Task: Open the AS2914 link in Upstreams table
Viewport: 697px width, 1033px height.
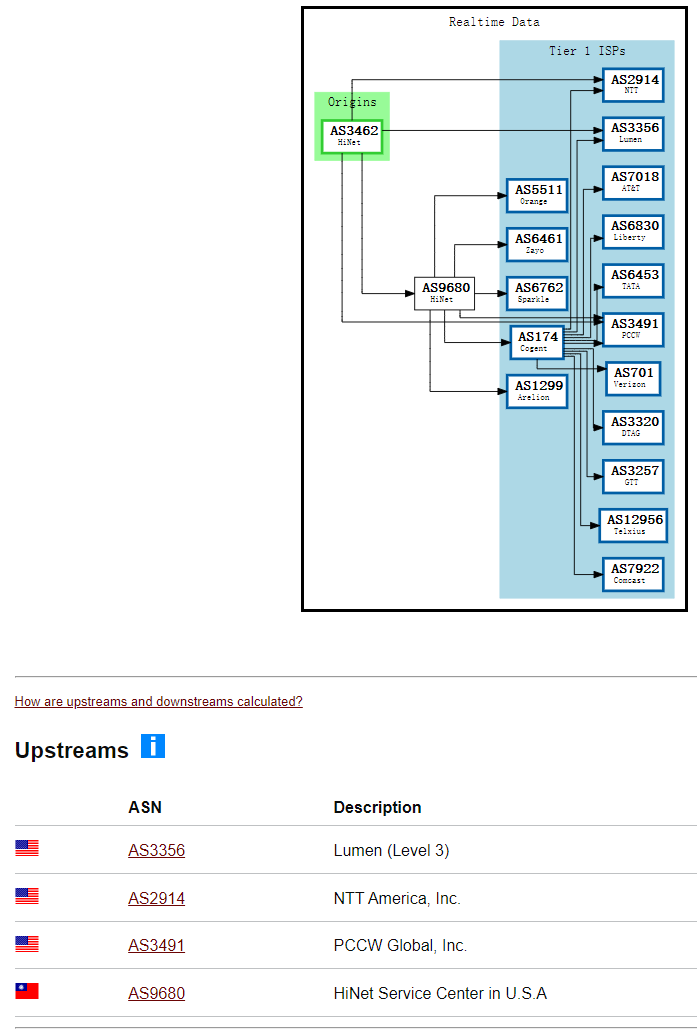Action: pyautogui.click(x=157, y=898)
